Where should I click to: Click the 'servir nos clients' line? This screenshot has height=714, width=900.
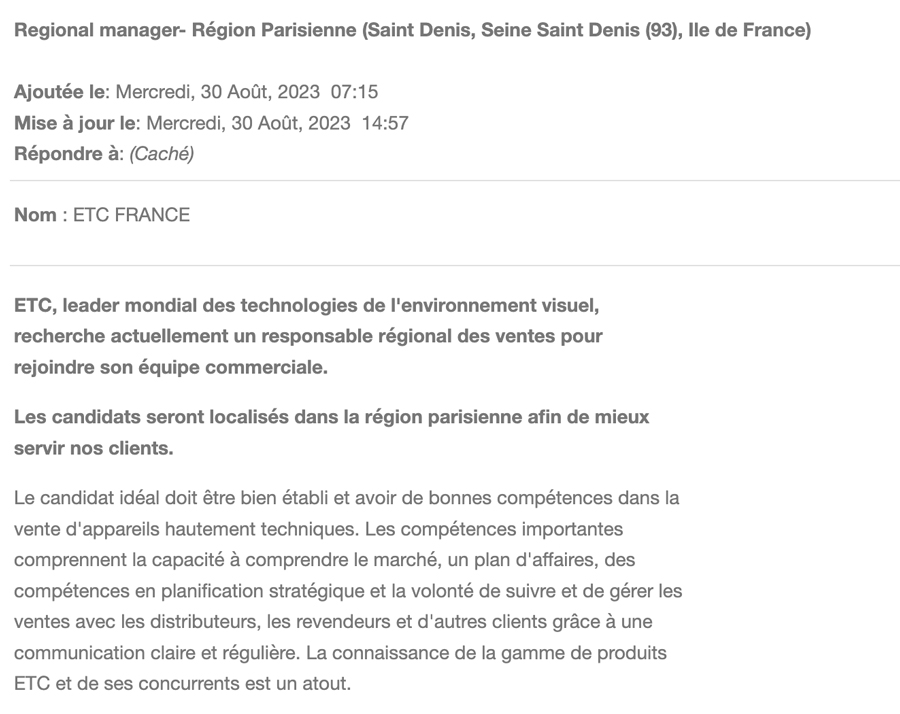pos(94,448)
